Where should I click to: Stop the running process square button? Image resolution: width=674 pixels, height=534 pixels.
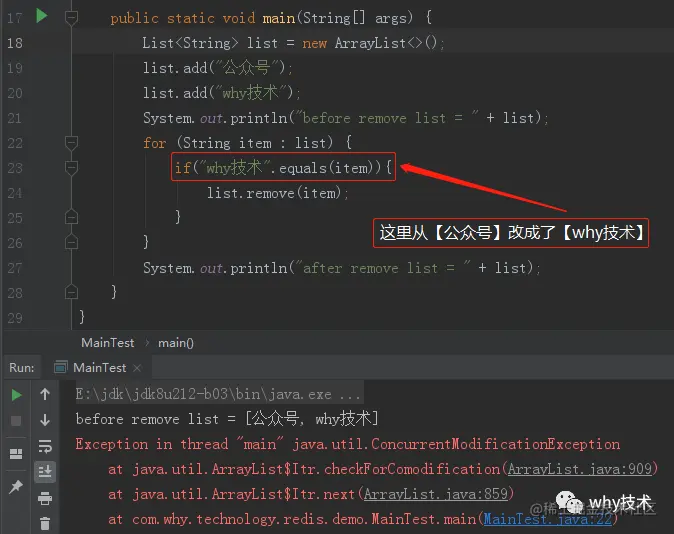pyautogui.click(x=16, y=420)
